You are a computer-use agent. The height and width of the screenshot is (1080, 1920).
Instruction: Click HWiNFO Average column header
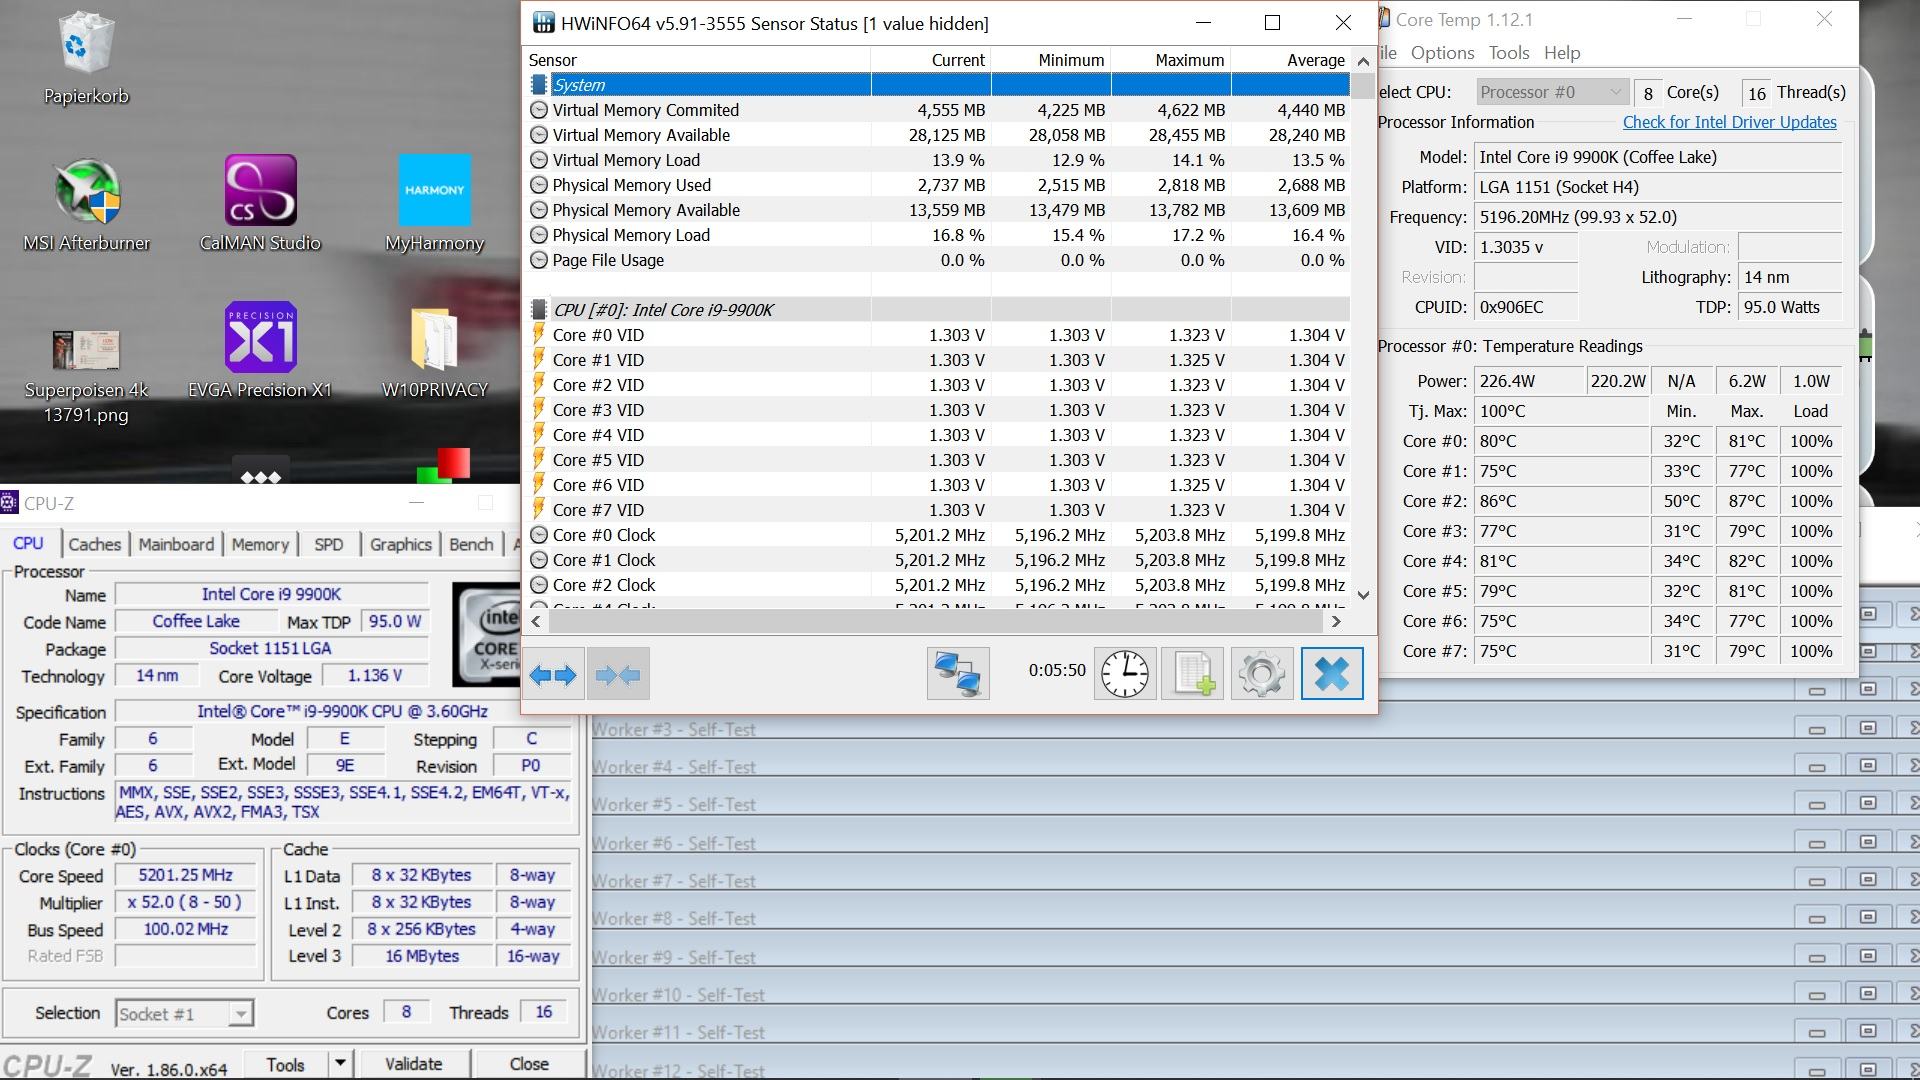coord(1291,60)
